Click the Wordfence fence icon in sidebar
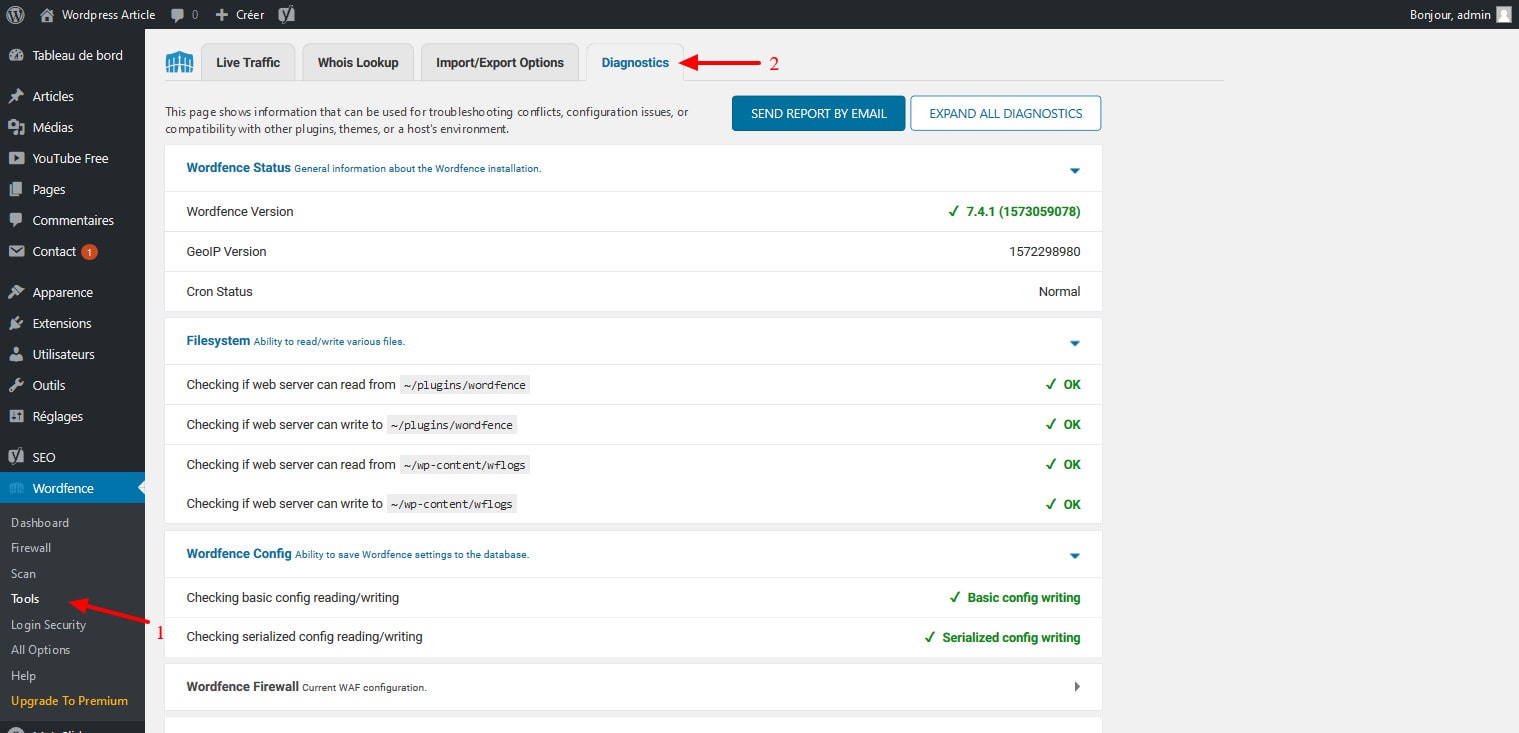 pos(16,489)
